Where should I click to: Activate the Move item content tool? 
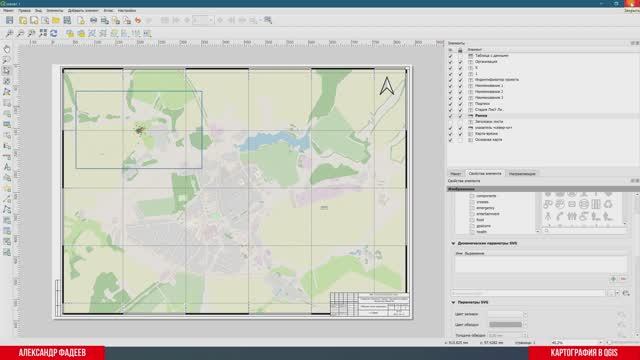[7, 81]
